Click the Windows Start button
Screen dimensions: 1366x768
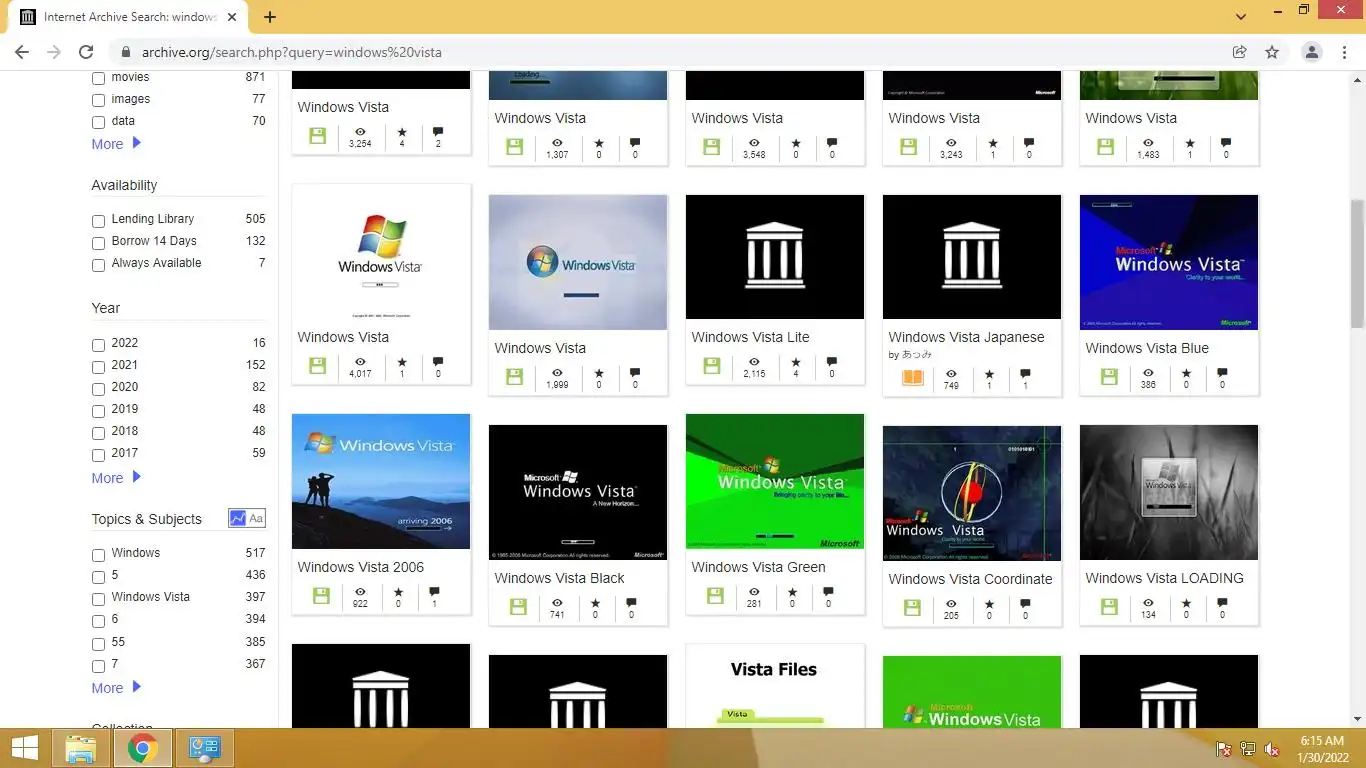24,748
